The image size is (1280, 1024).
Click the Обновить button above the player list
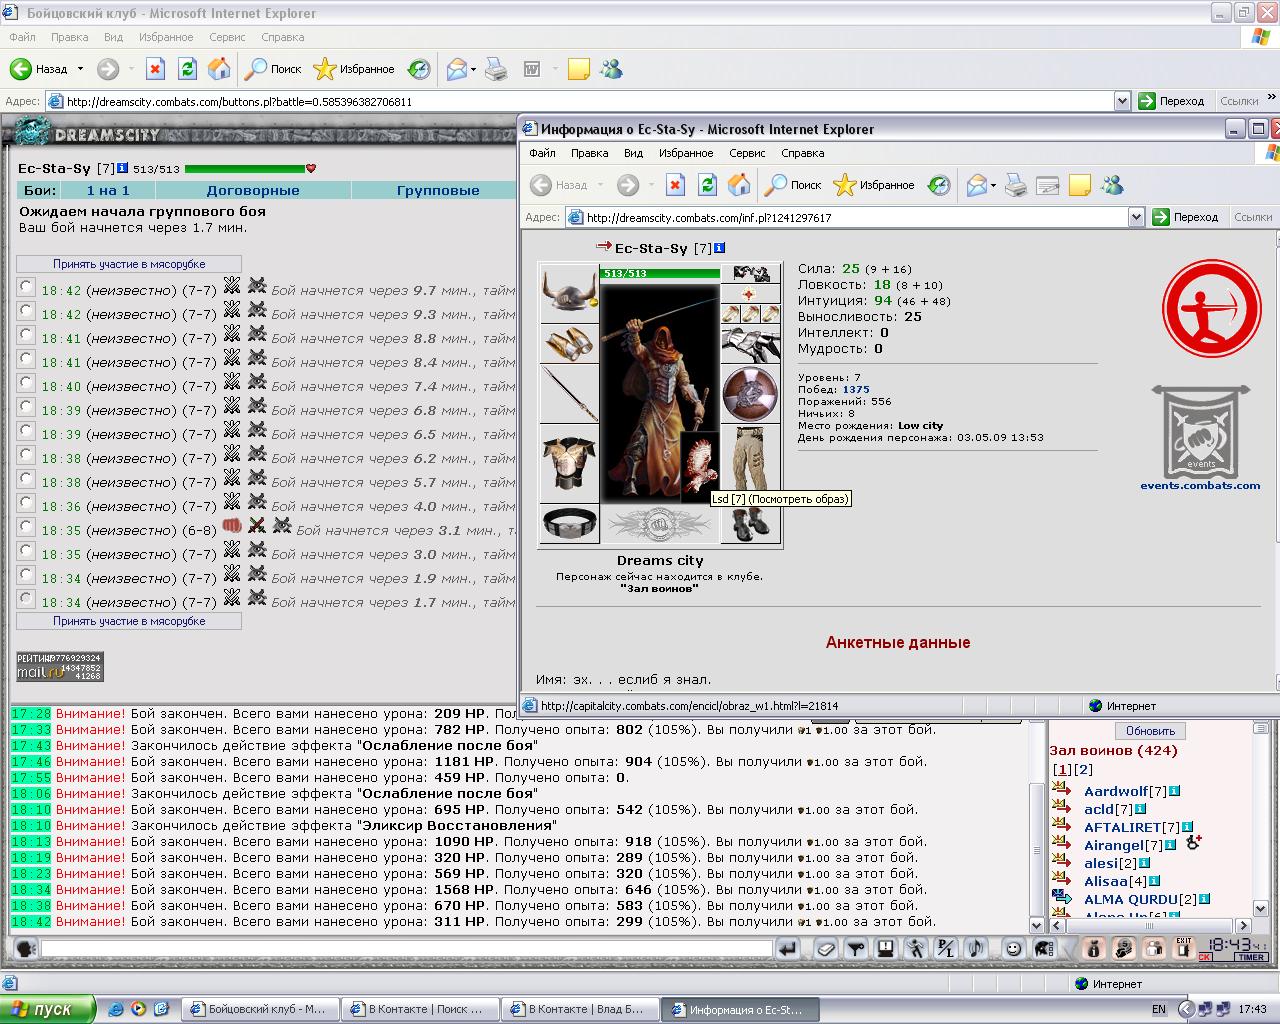coord(1150,731)
